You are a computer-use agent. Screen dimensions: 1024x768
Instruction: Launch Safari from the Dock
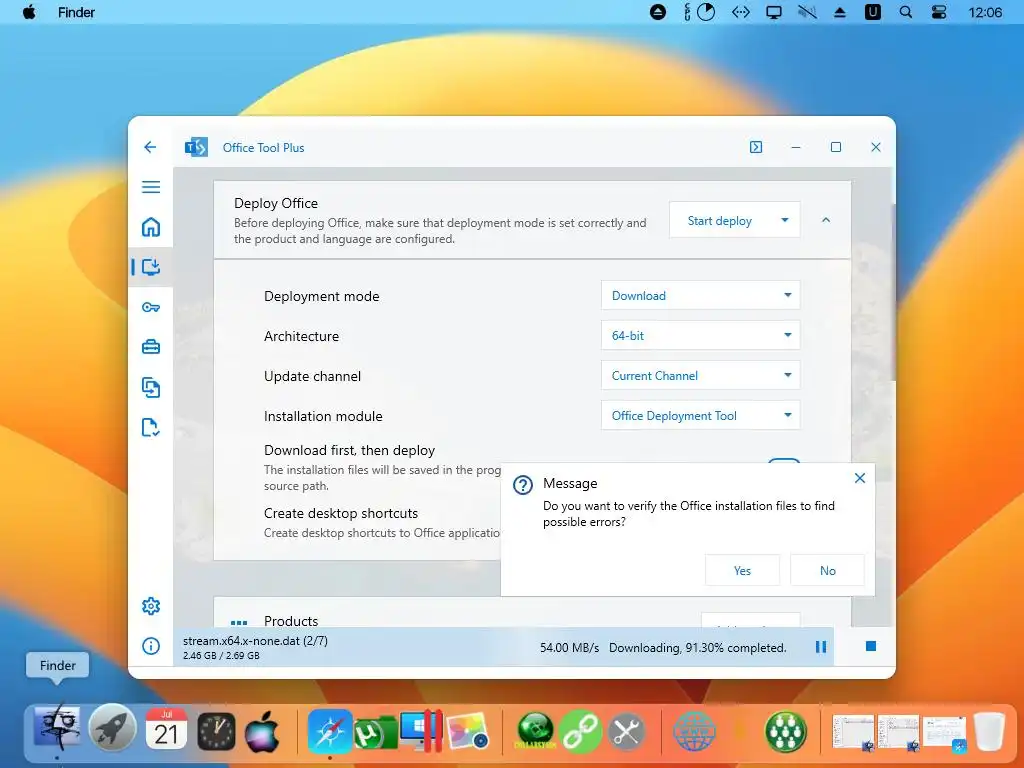330,731
